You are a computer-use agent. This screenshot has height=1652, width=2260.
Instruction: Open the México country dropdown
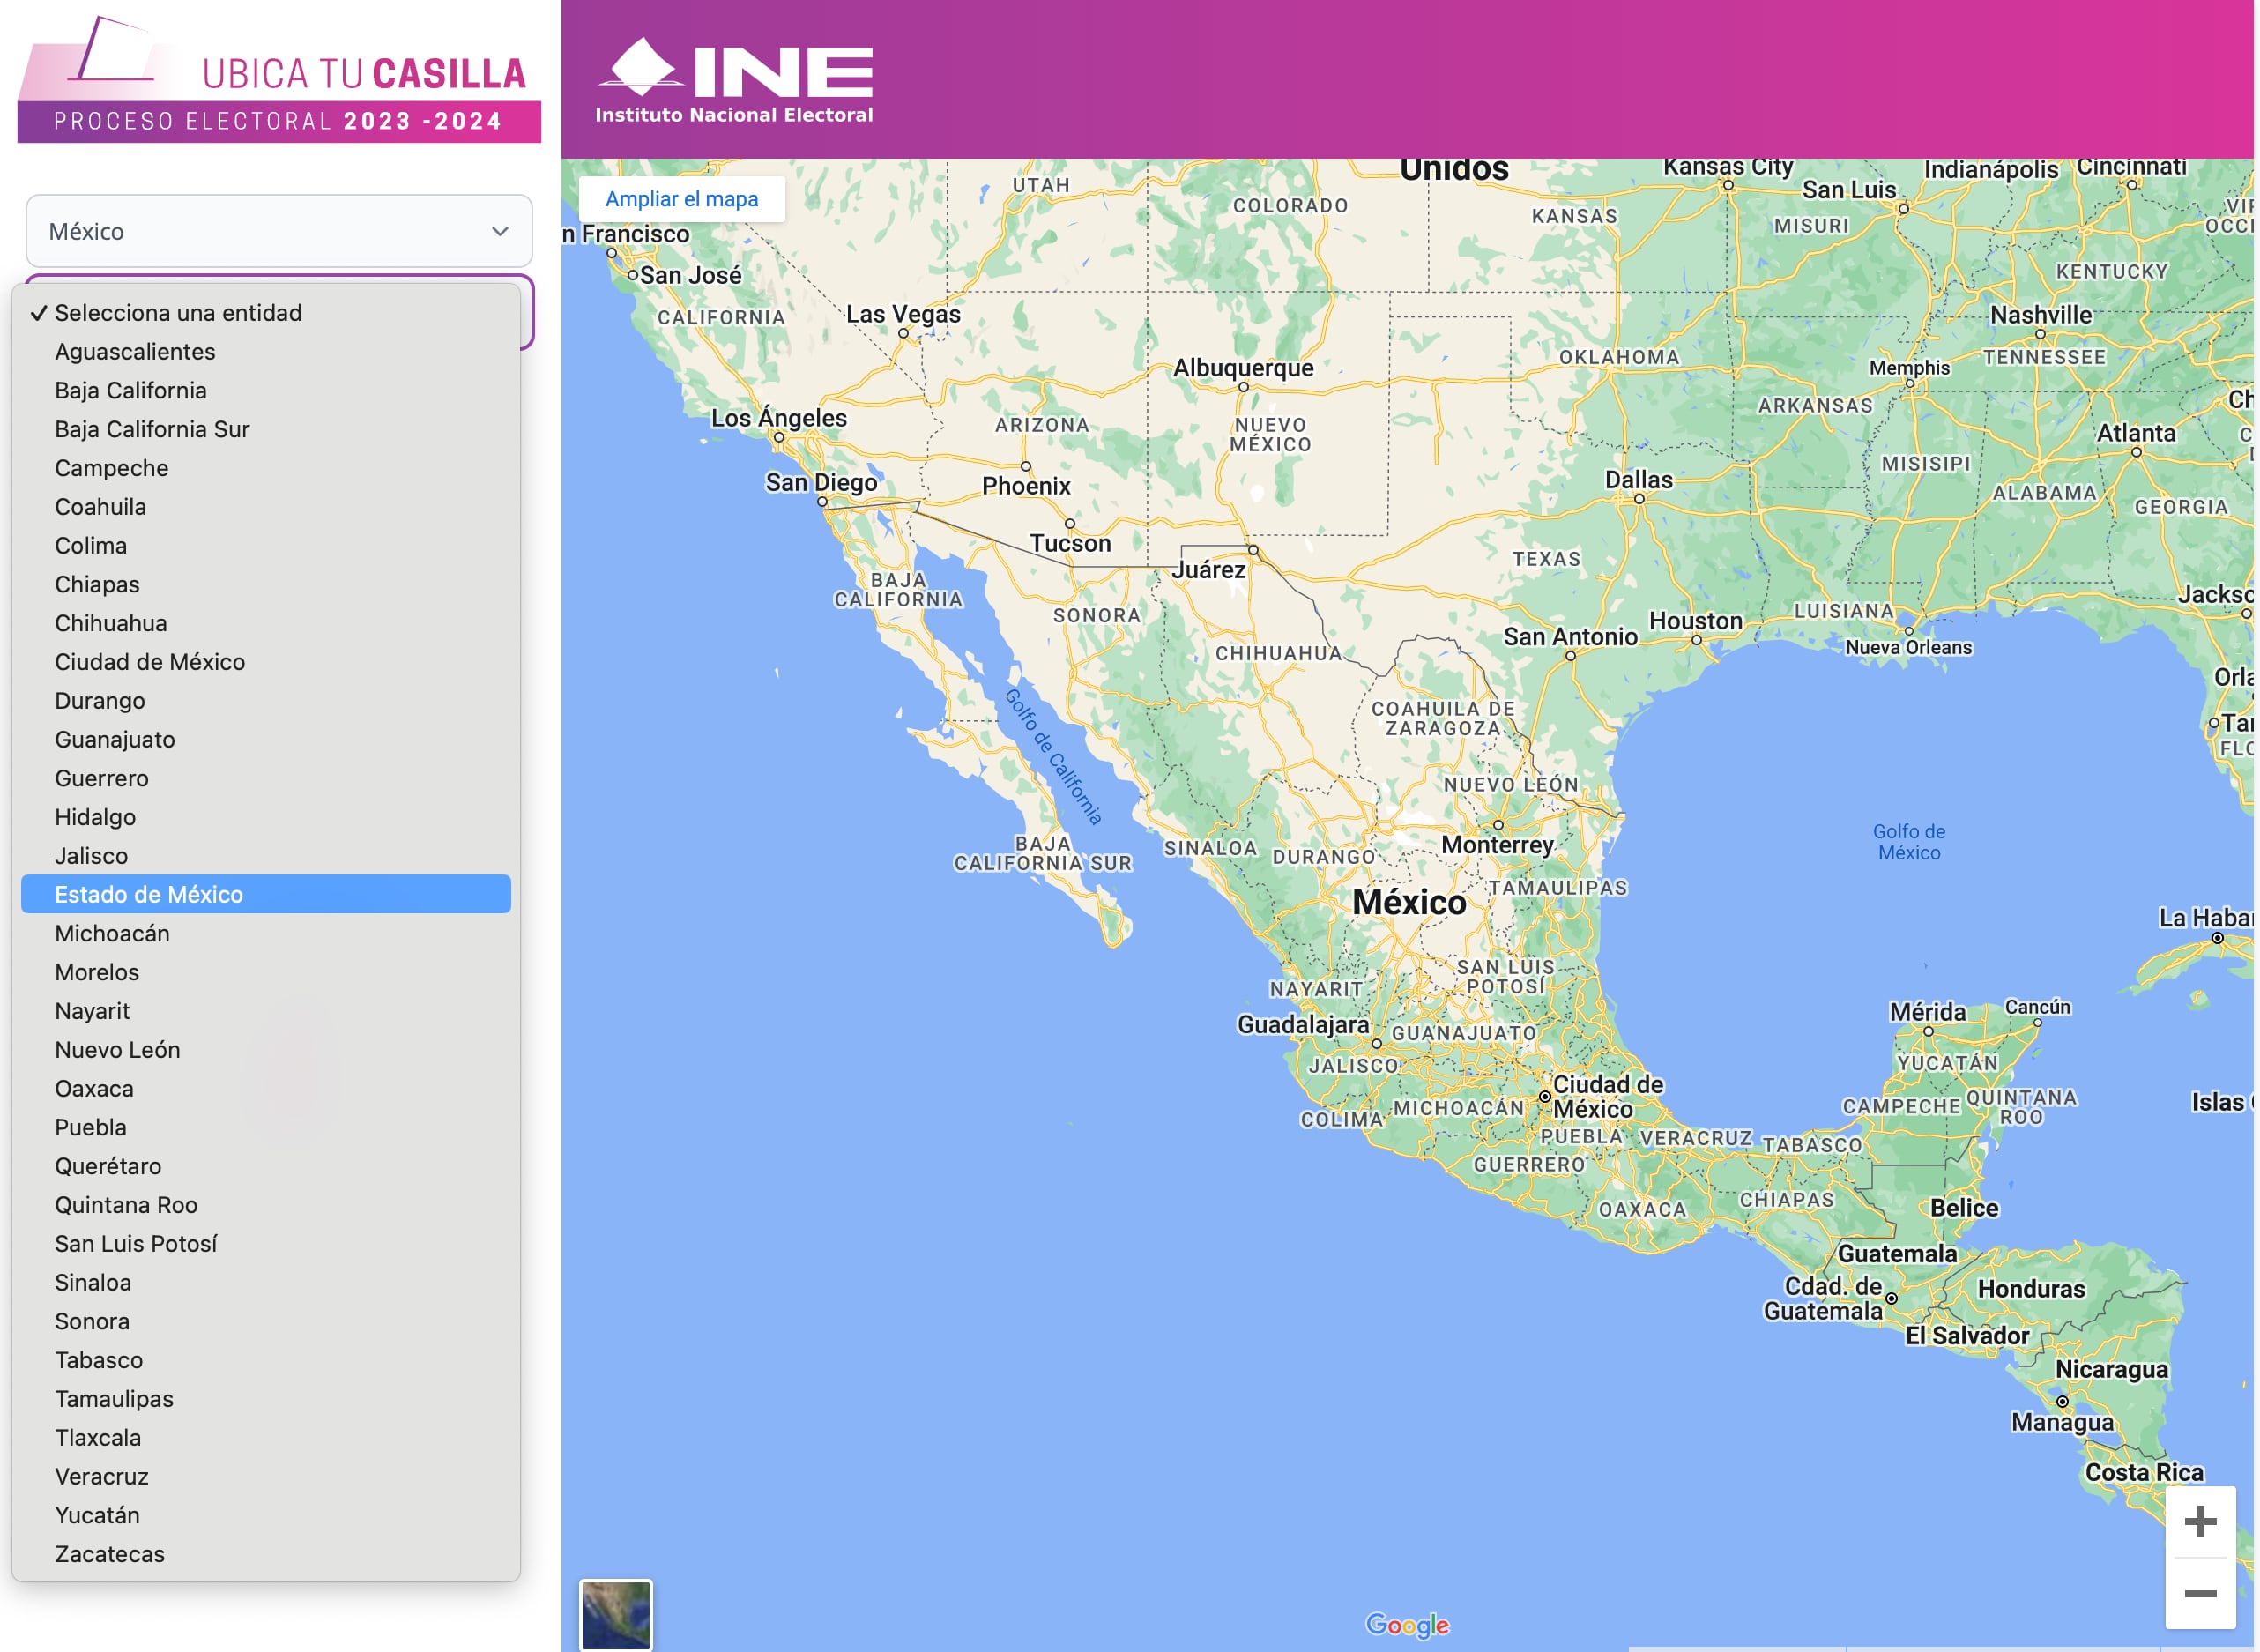tap(279, 231)
